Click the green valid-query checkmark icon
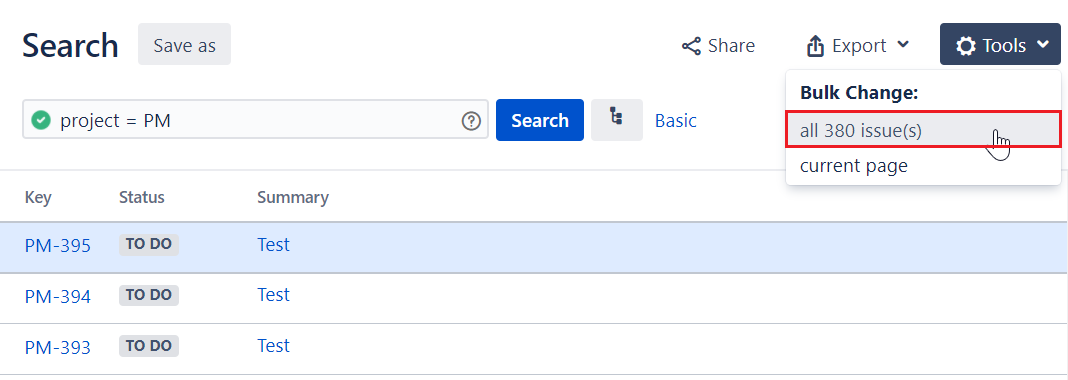Image resolution: width=1068 pixels, height=380 pixels. 41,121
